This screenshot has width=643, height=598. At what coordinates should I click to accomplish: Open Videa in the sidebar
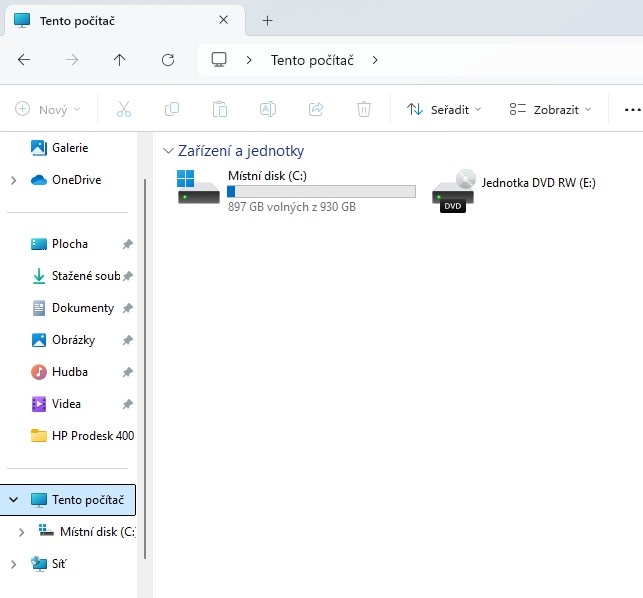tap(66, 404)
